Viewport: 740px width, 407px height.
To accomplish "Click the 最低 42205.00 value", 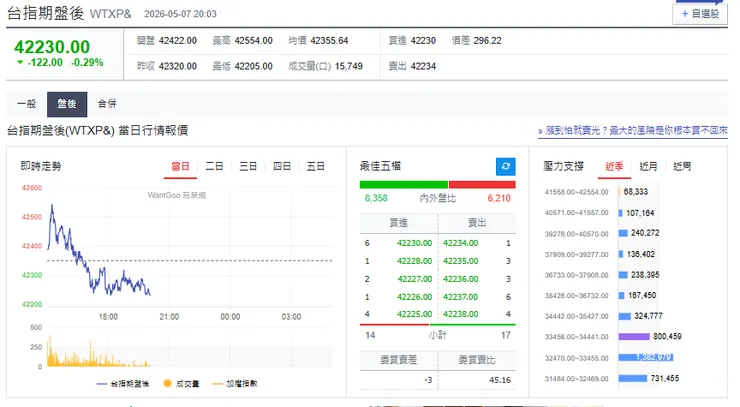I will (253, 67).
